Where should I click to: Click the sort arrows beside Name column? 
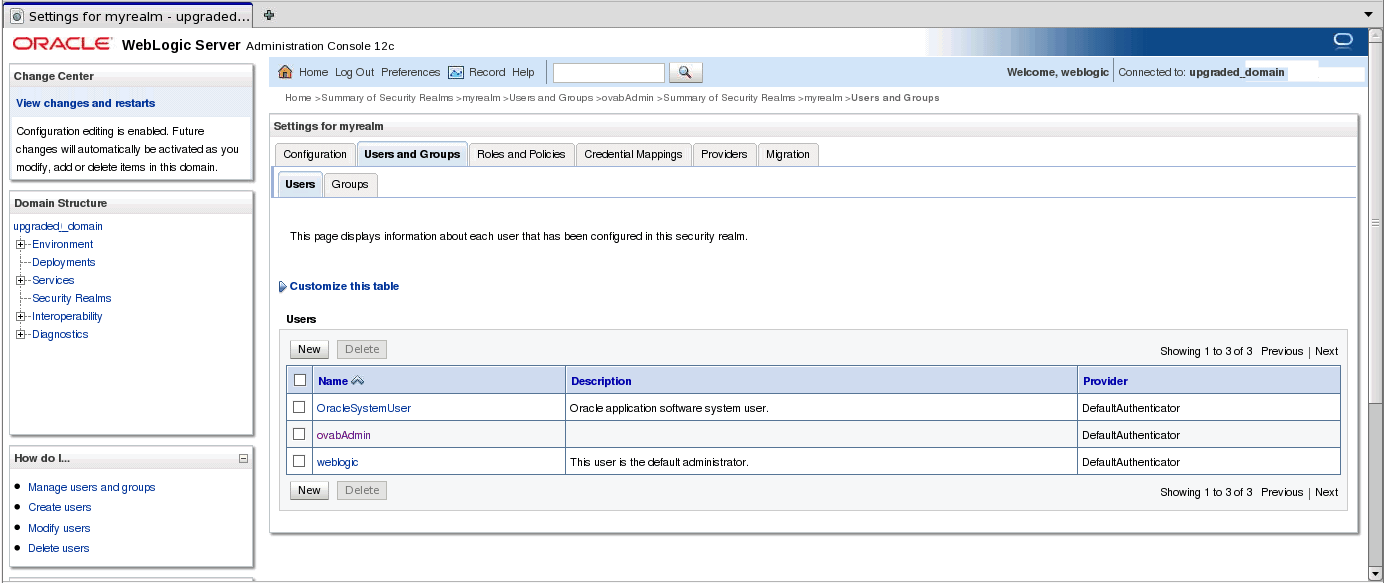click(x=358, y=381)
